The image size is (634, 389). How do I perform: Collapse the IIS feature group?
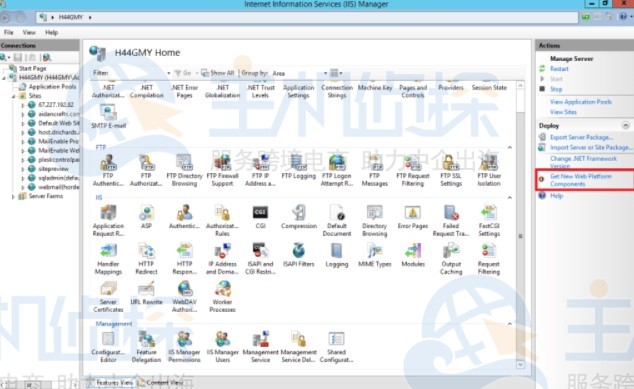click(x=510, y=198)
